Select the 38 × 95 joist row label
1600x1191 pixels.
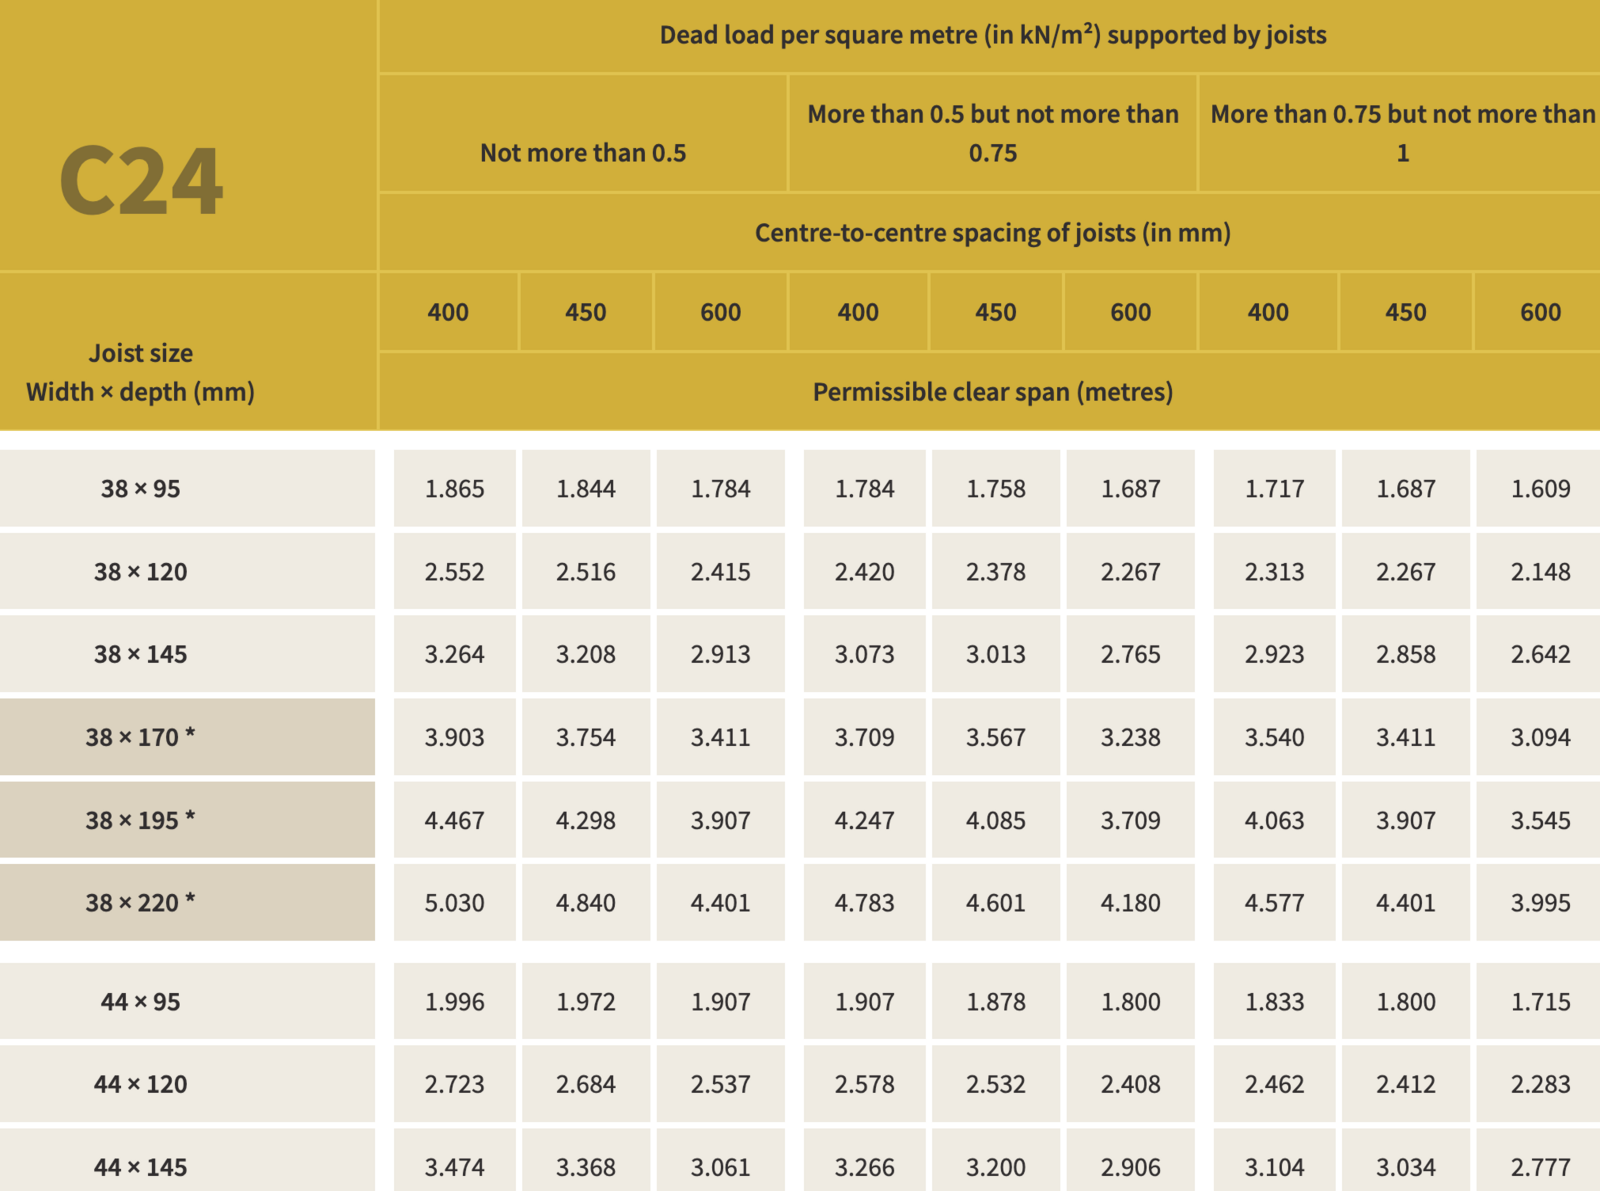[x=141, y=489]
